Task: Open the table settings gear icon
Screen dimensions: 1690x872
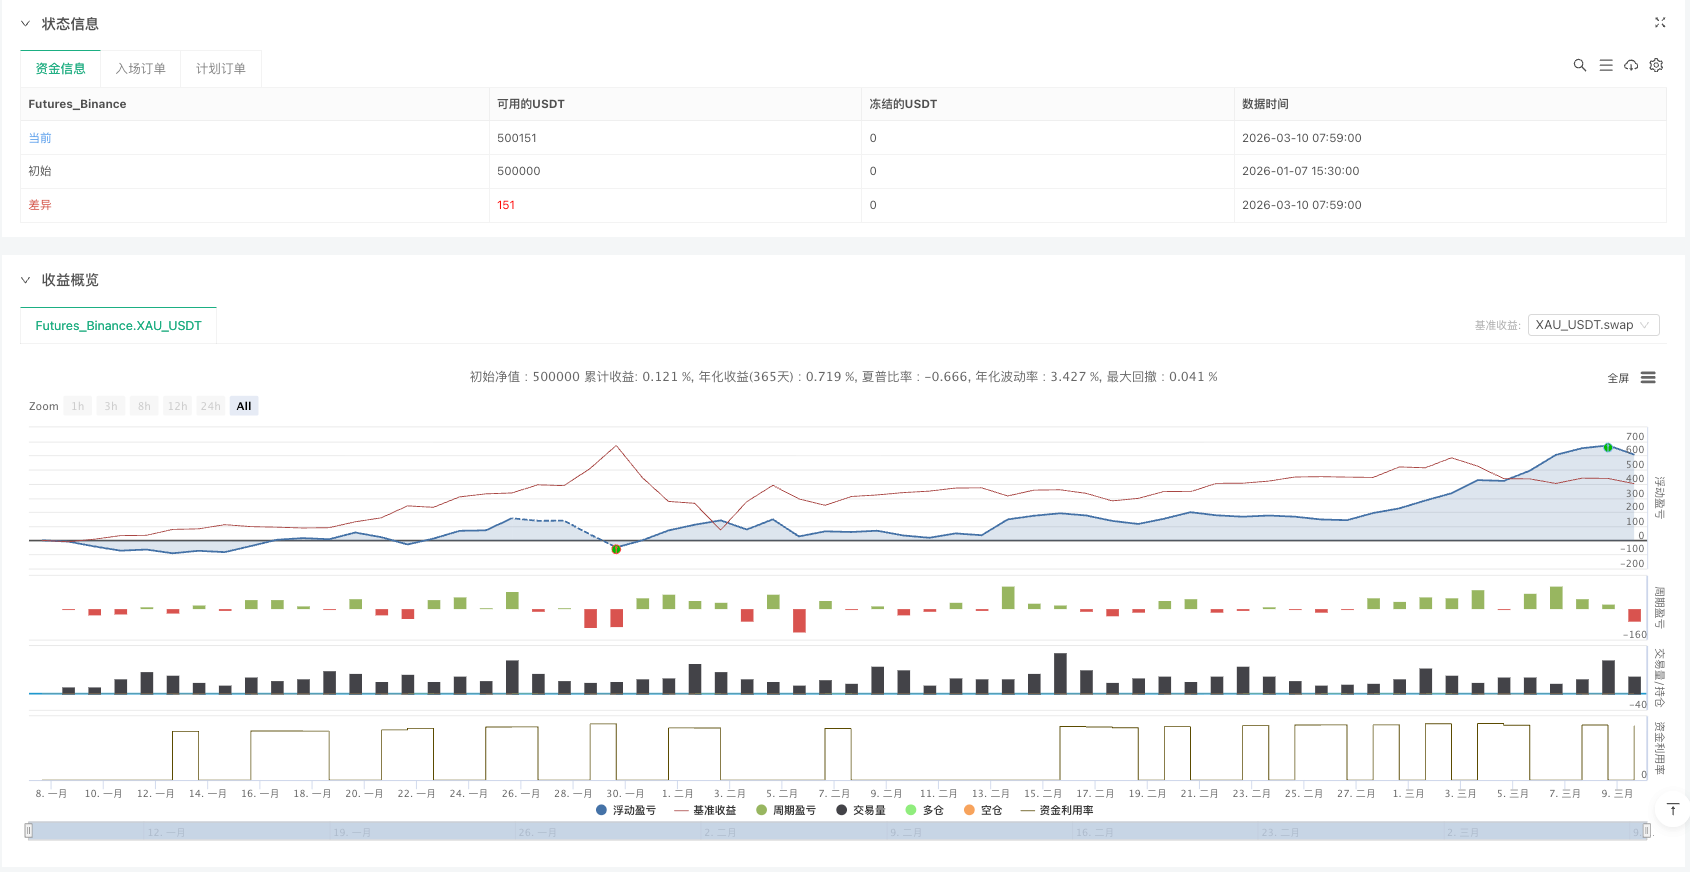Action: pos(1656,65)
